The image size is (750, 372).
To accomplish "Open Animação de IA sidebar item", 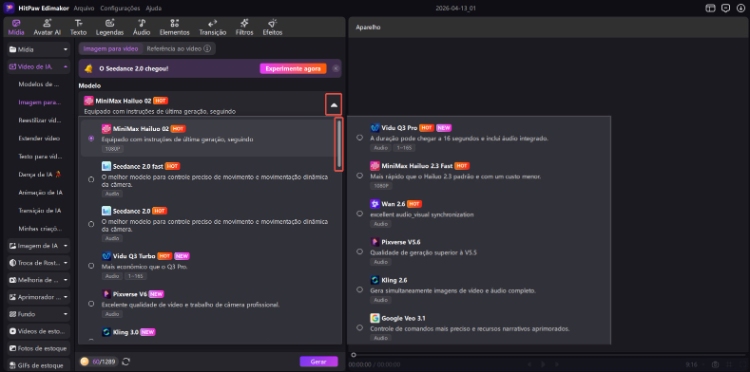I will point(40,193).
